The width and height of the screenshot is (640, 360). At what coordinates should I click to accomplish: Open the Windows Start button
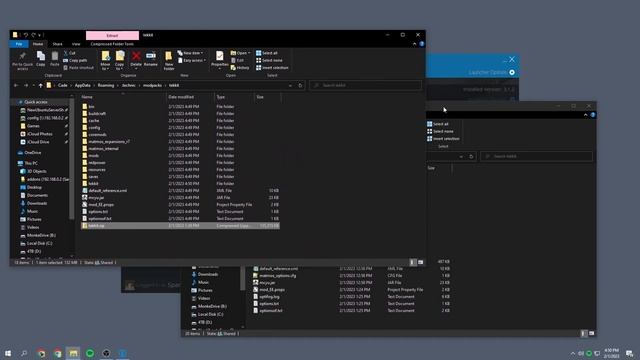tap(8, 353)
